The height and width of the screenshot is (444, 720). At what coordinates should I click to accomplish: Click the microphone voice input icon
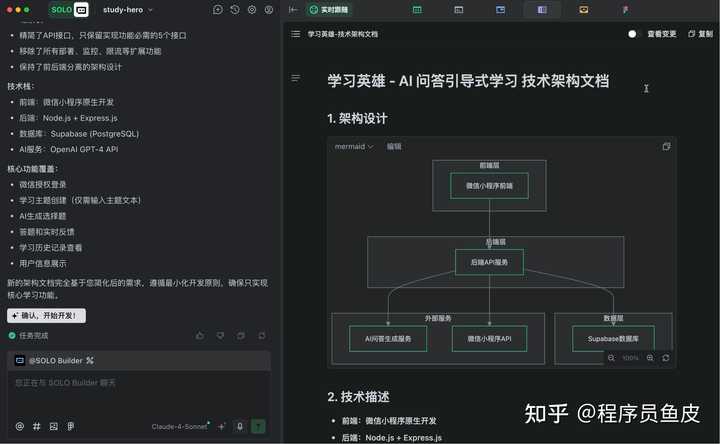(240, 427)
